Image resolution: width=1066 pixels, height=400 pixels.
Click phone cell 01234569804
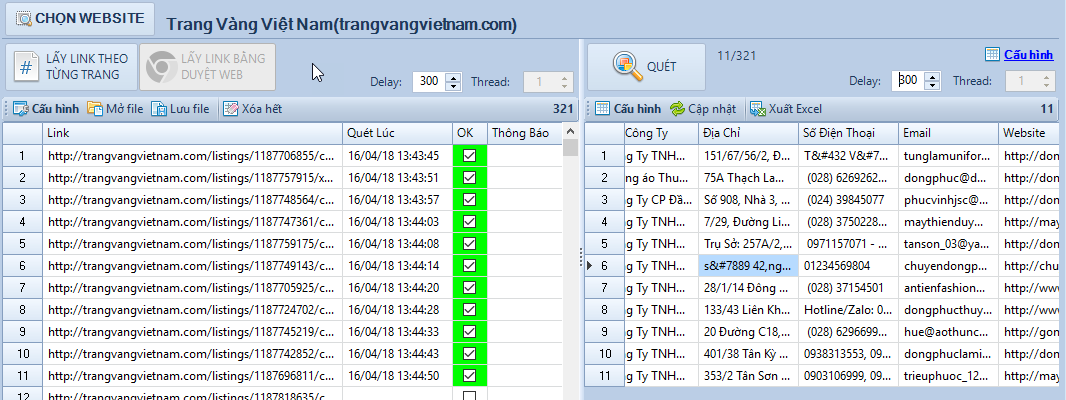pyautogui.click(x=848, y=266)
